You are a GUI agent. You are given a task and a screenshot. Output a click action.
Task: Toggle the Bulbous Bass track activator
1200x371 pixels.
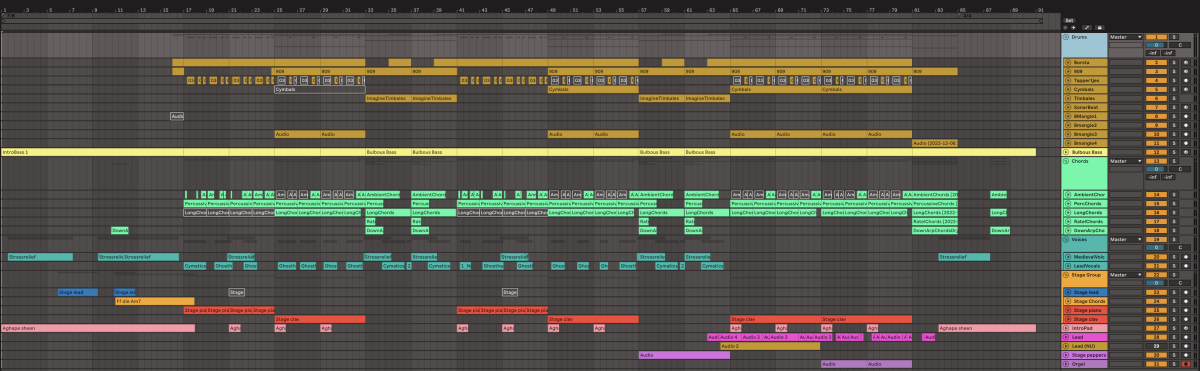1156,152
